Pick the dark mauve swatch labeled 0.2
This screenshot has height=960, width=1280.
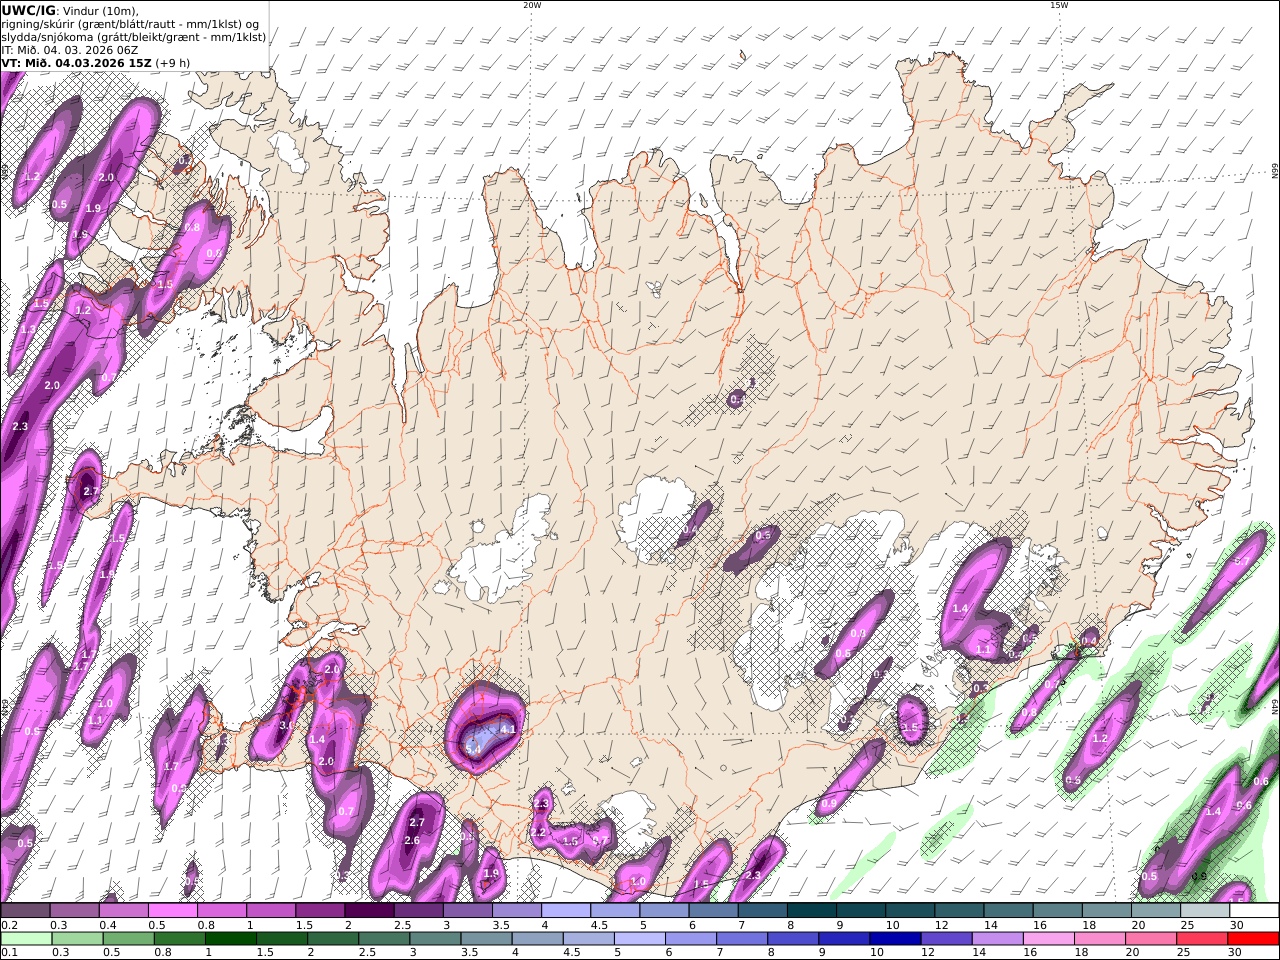click(25, 910)
